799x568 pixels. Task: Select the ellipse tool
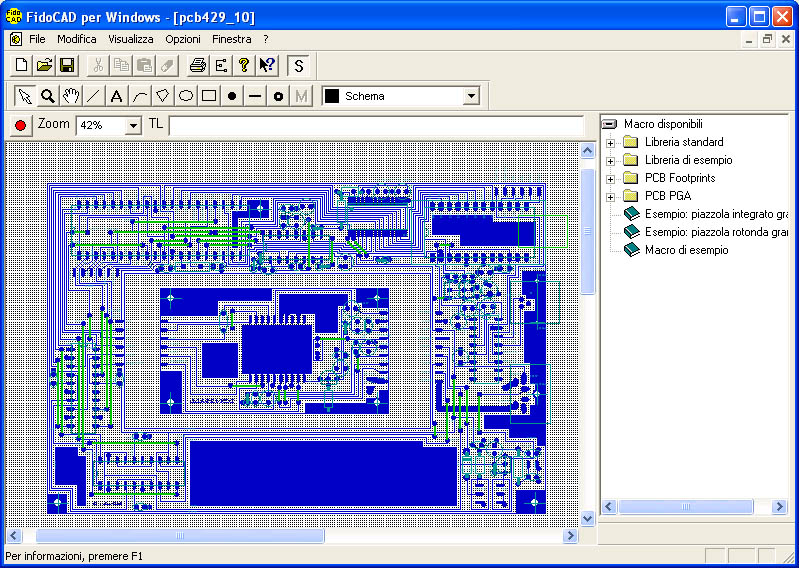click(186, 96)
